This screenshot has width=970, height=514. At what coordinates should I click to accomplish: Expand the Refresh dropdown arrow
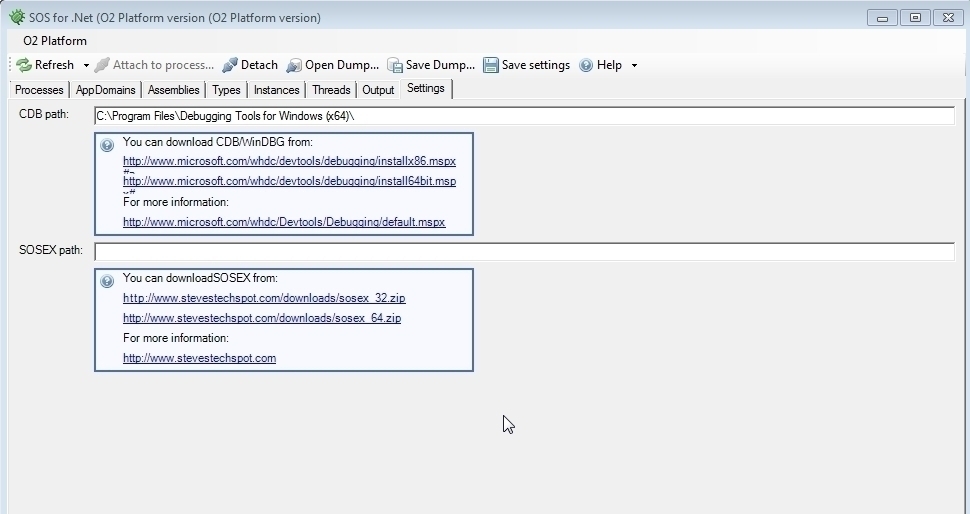click(86, 65)
